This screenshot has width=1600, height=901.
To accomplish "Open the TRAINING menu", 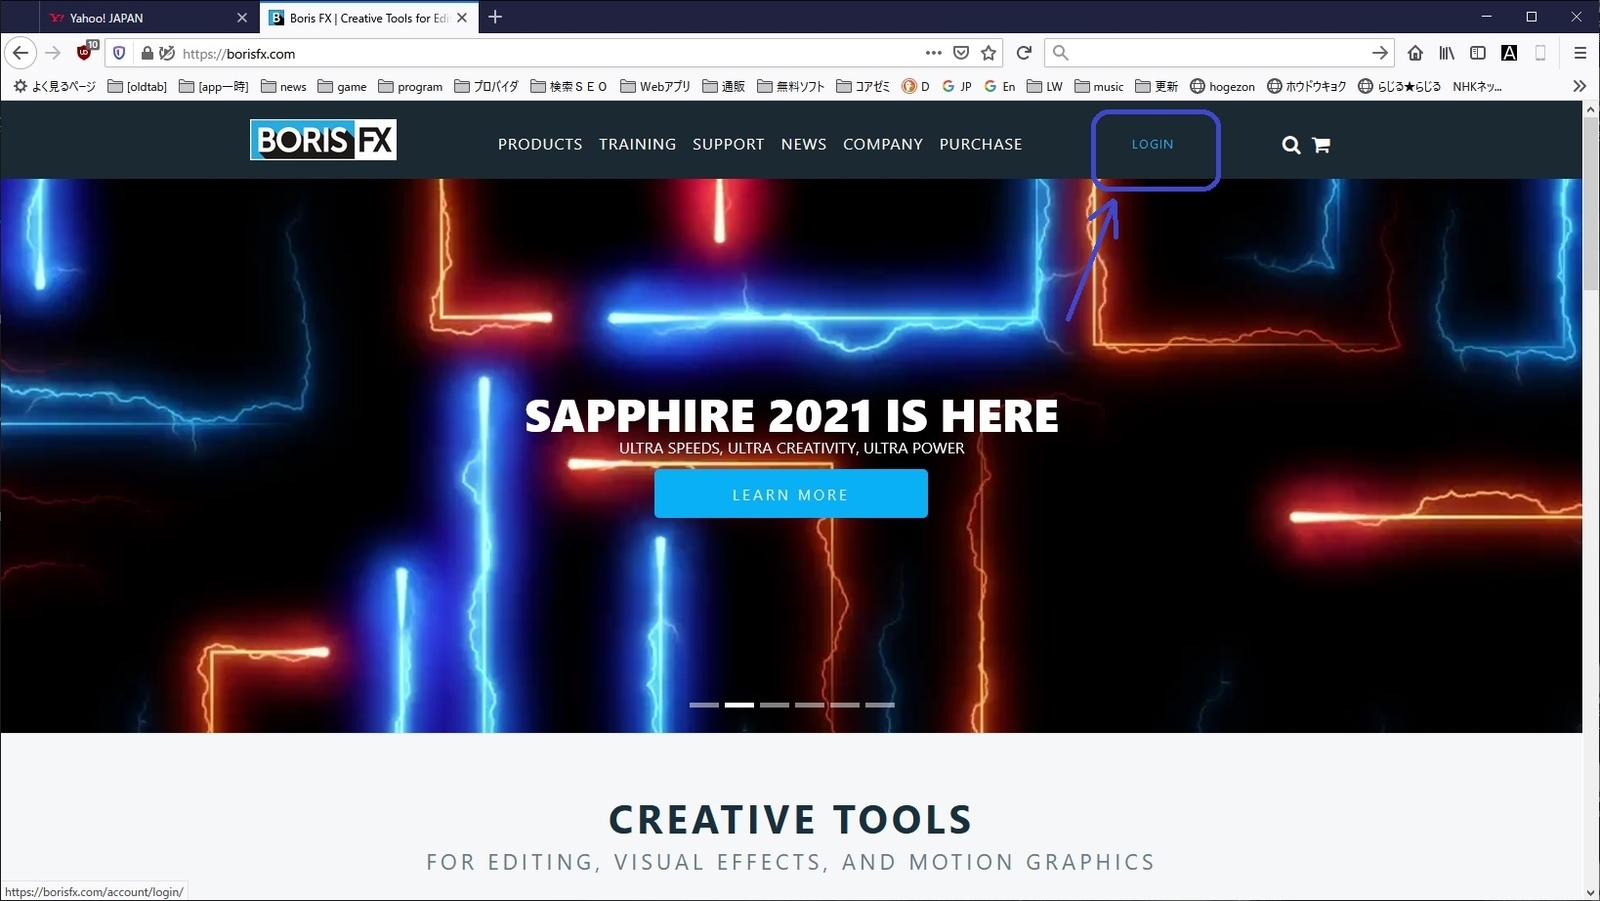I will click(x=638, y=144).
